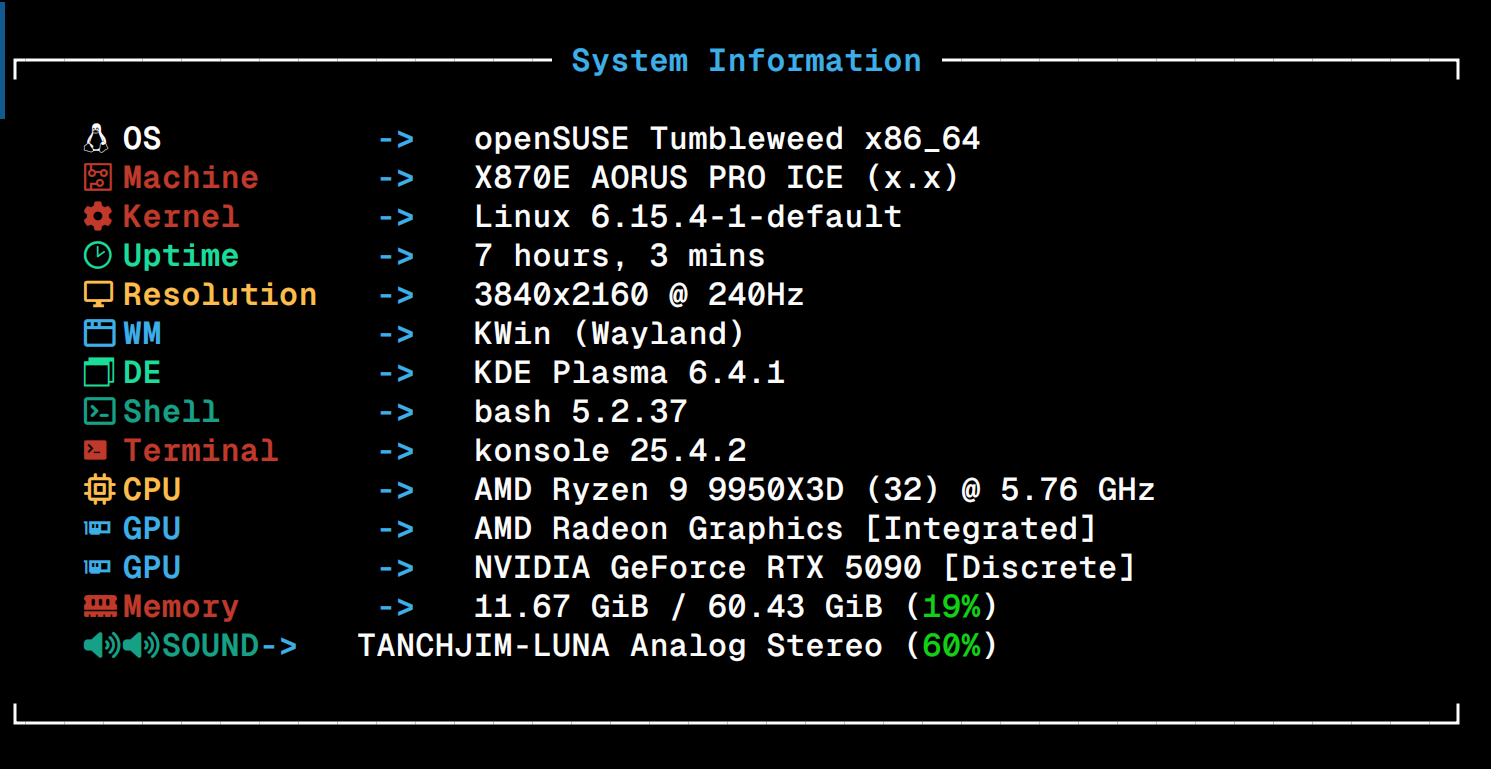Click 'TANCHJIM-LUNA Analog Stereo' text
This screenshot has height=769, width=1491.
point(620,645)
